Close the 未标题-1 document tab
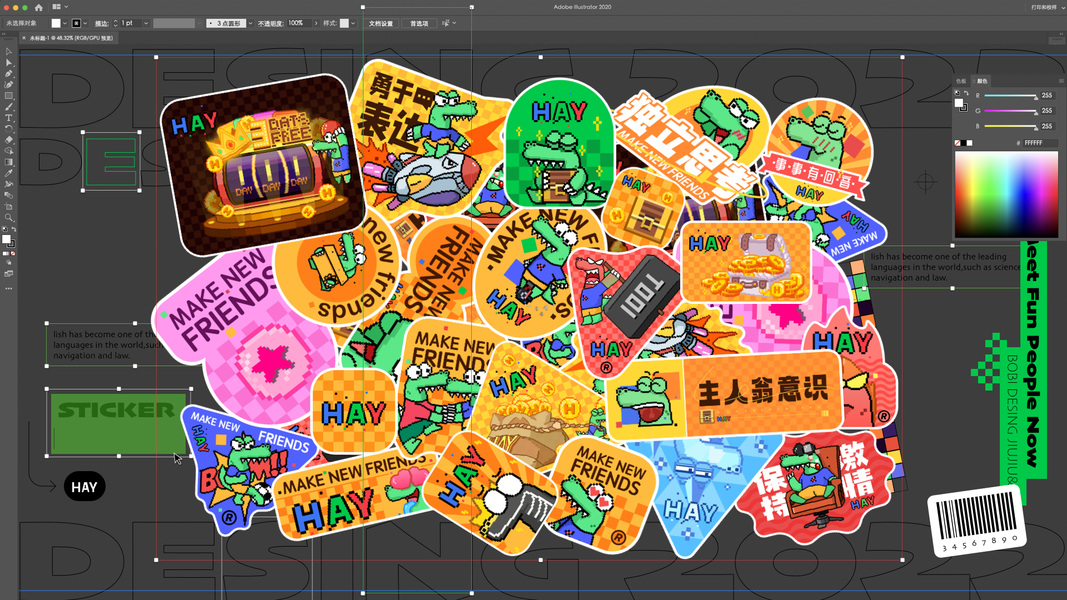This screenshot has width=1067, height=600. 24,38
